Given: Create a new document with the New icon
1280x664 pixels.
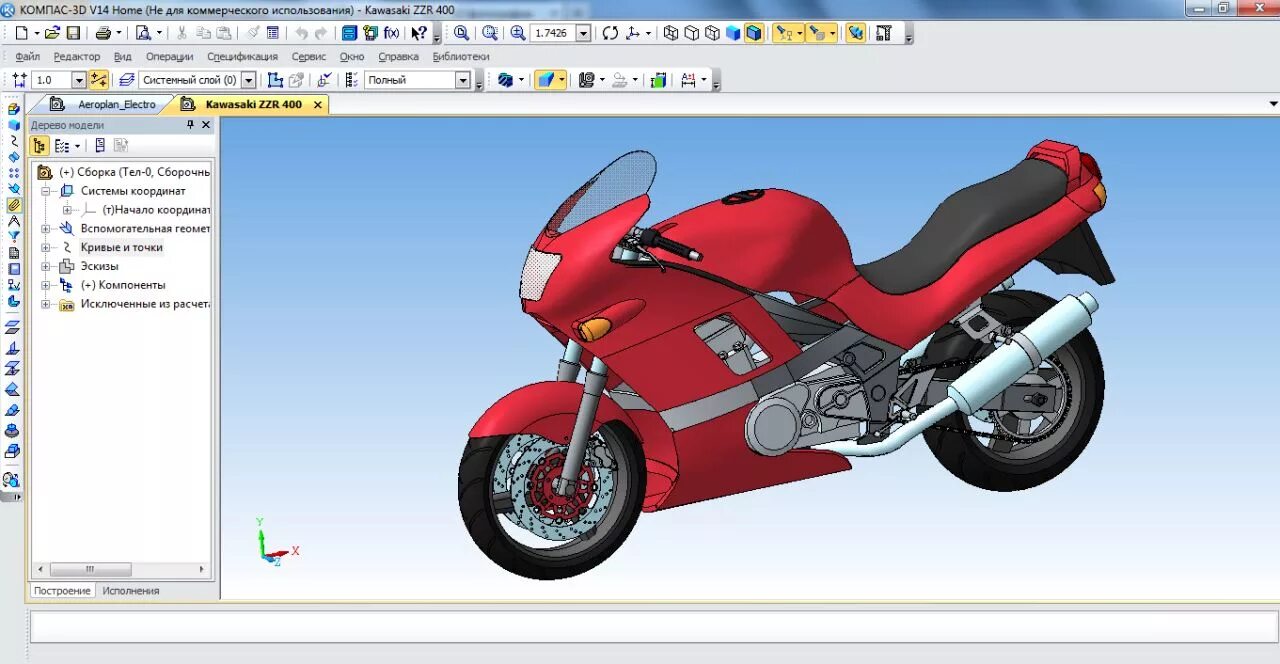Looking at the screenshot, I should point(20,33).
